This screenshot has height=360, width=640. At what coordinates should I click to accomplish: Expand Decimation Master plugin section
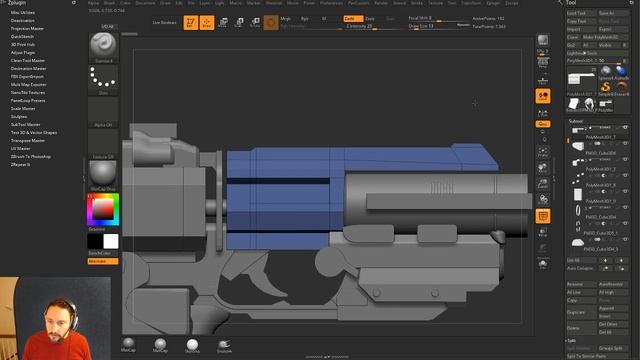coord(29,69)
